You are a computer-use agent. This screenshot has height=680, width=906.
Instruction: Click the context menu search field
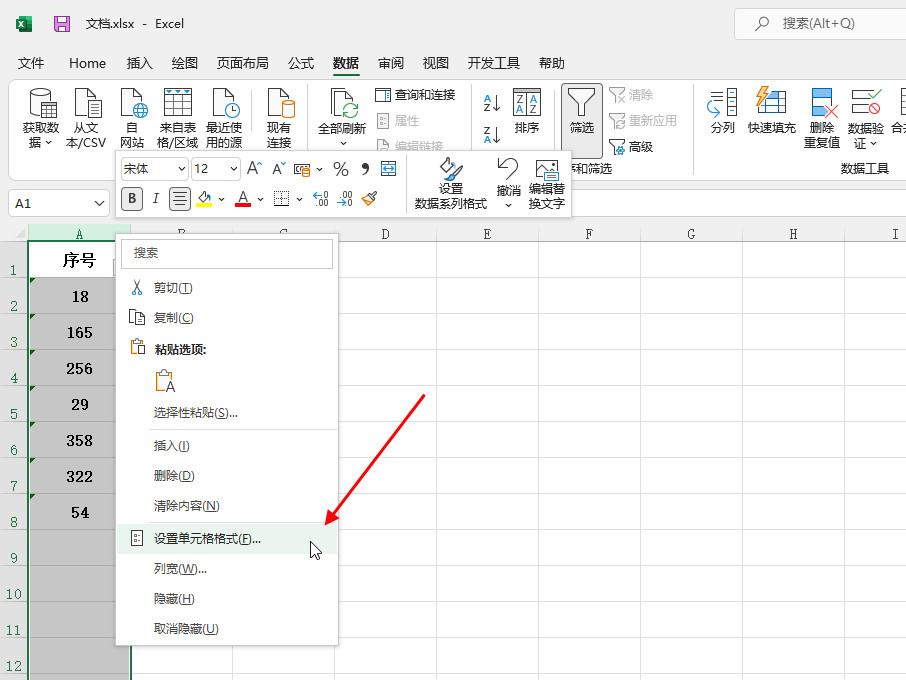[x=227, y=253]
